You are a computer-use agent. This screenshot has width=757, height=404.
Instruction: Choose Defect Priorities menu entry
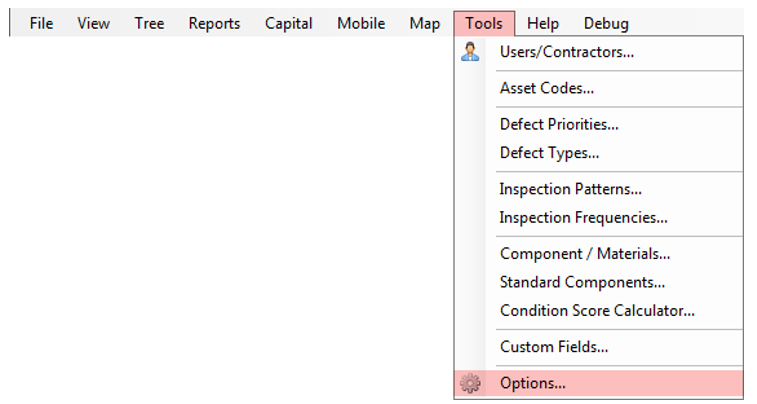click(559, 125)
